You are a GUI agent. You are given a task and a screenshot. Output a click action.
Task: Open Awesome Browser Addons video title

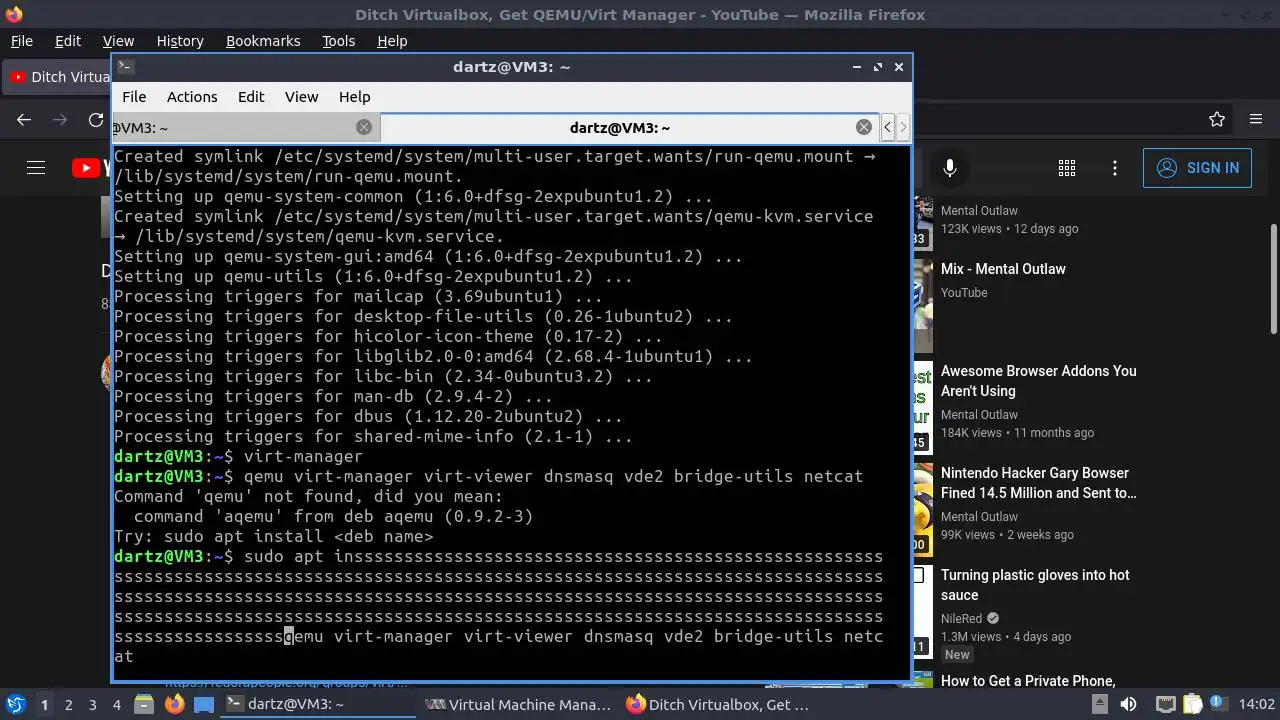pyautogui.click(x=1039, y=381)
